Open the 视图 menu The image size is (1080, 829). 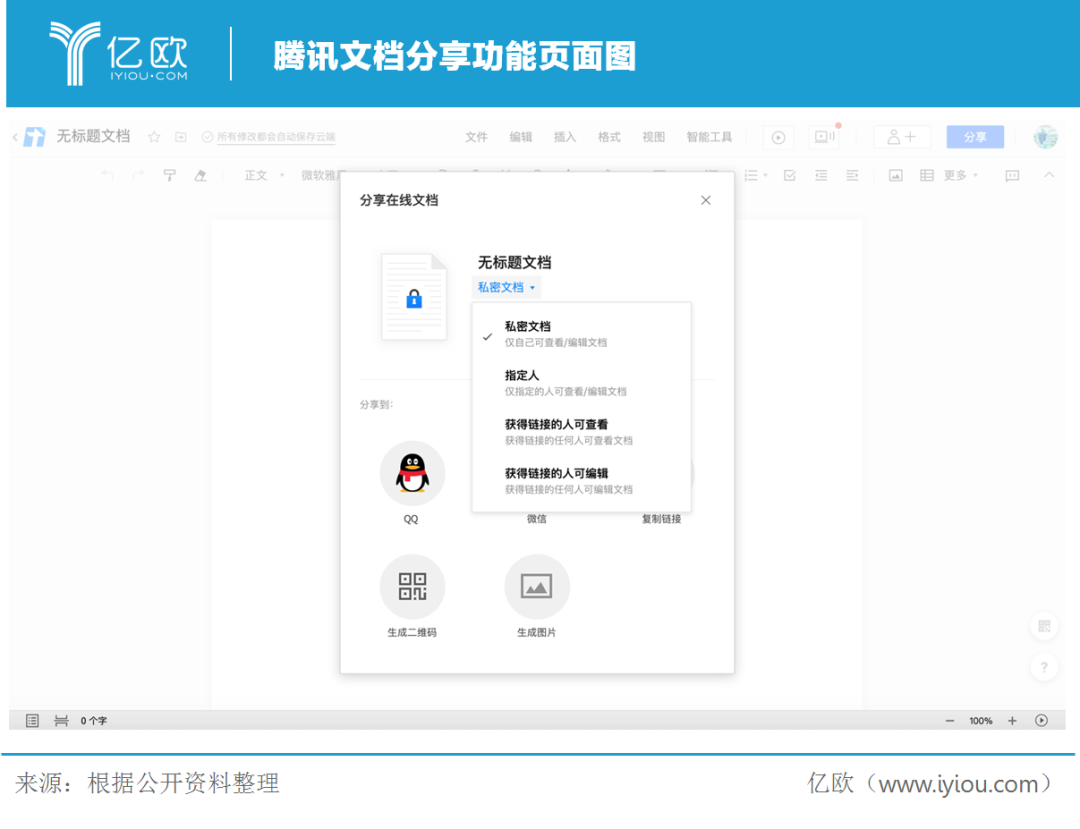pyautogui.click(x=654, y=137)
